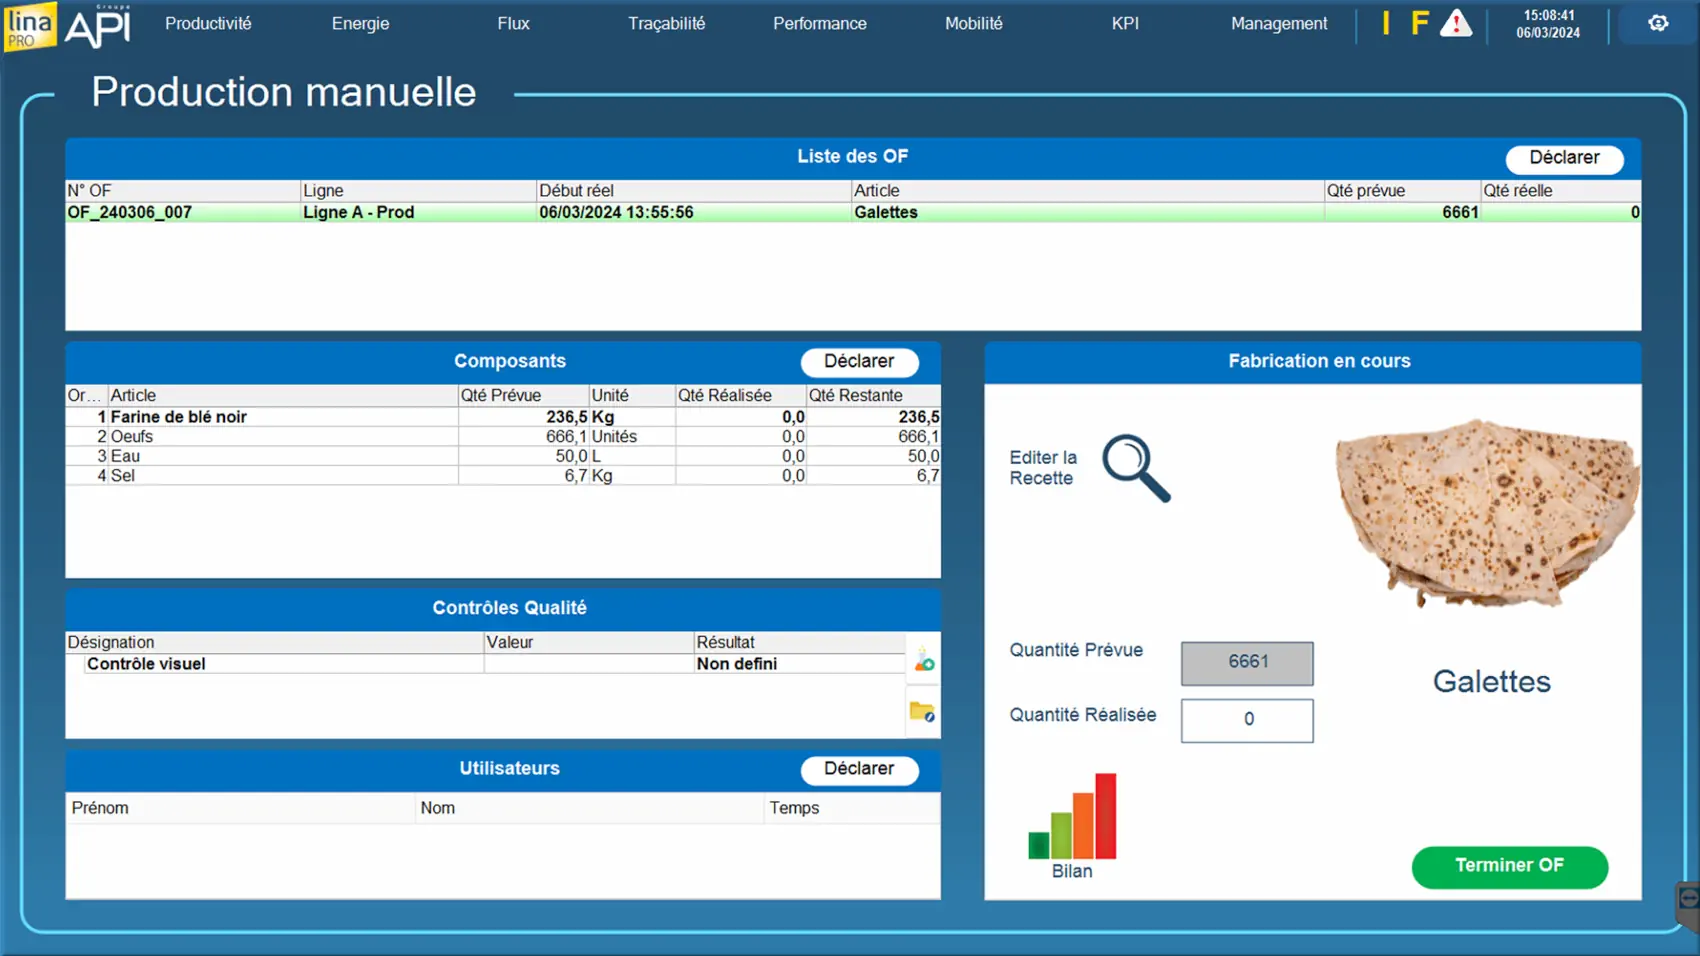Open the Bilan bar chart icon
Image resolution: width=1700 pixels, height=956 pixels.
(1072, 818)
